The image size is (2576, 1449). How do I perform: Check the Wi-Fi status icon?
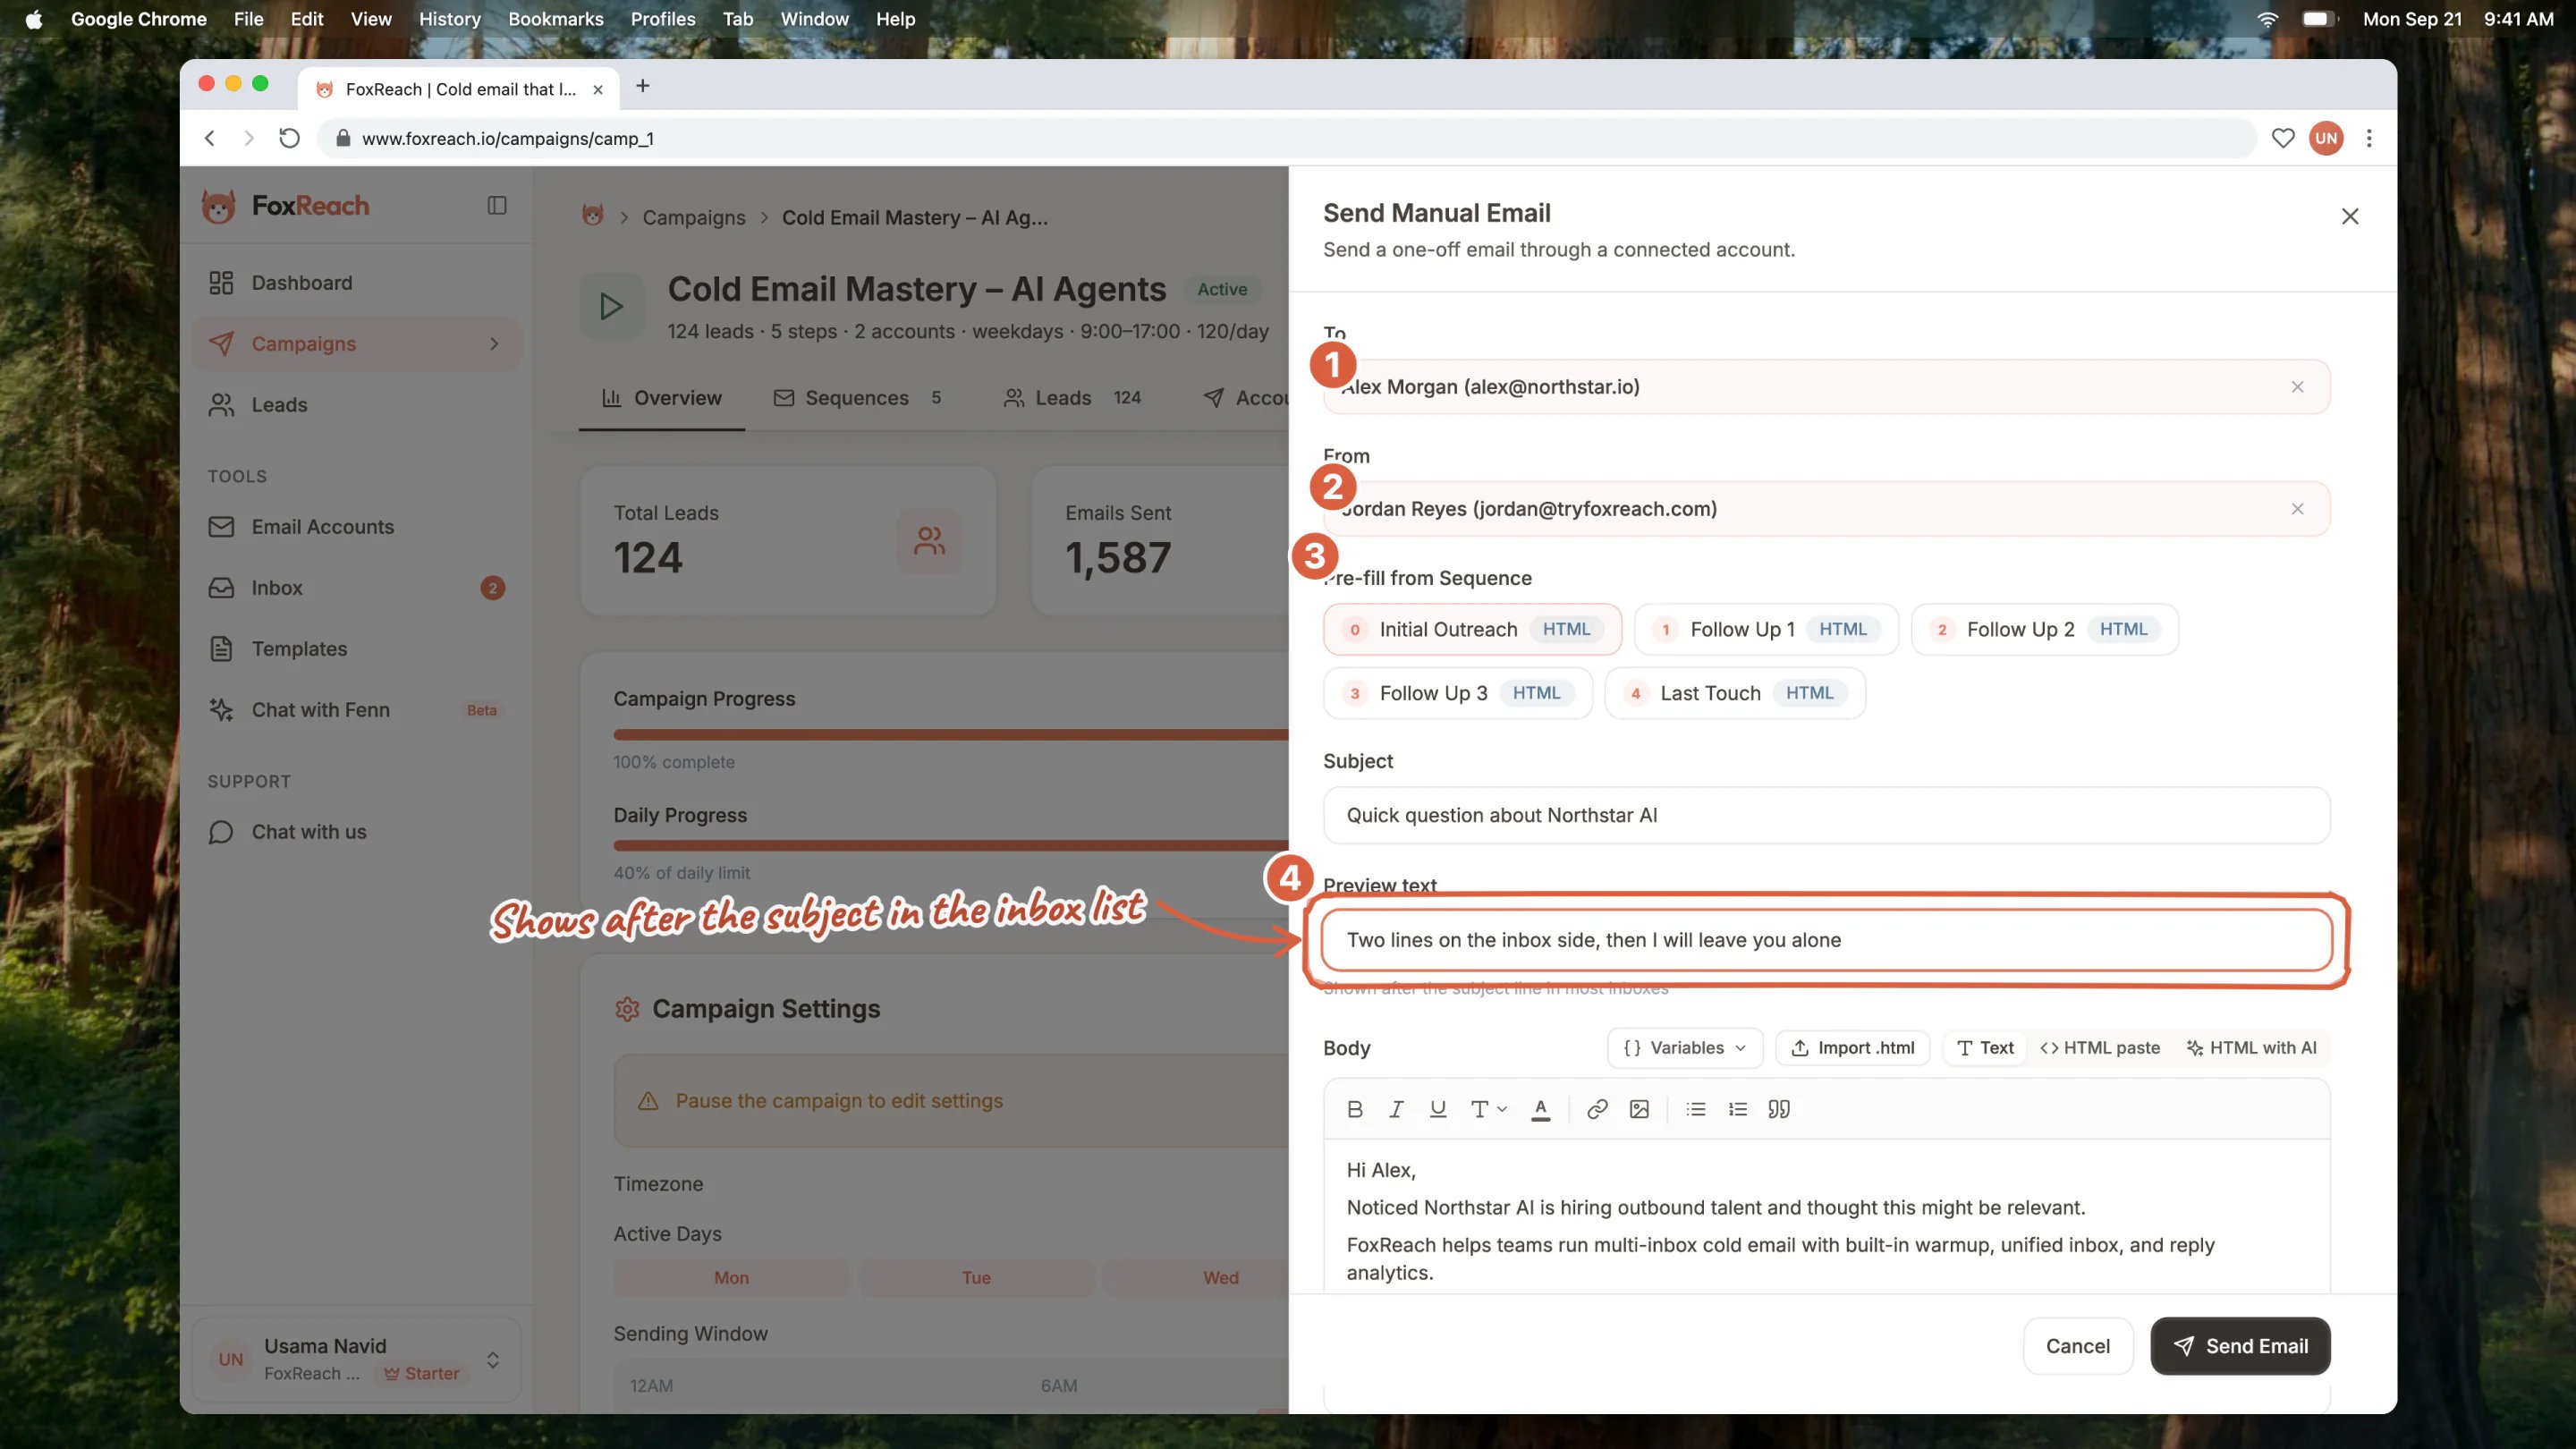(2267, 19)
